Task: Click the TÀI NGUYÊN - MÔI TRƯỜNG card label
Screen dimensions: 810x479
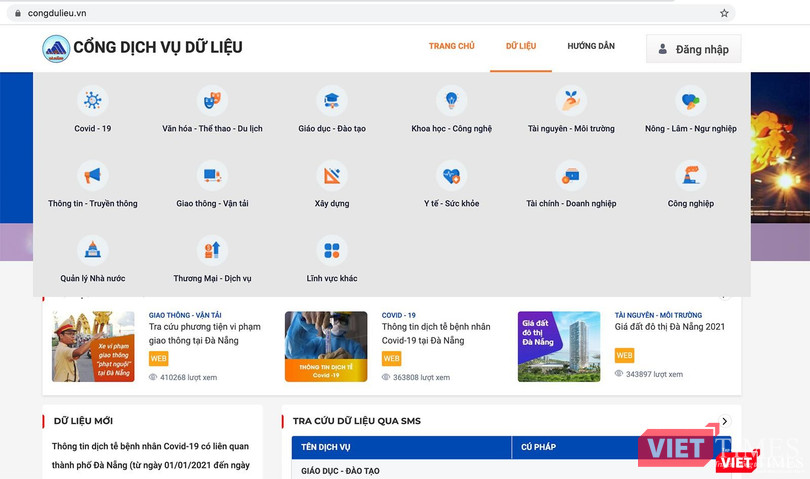Action: [x=658, y=315]
